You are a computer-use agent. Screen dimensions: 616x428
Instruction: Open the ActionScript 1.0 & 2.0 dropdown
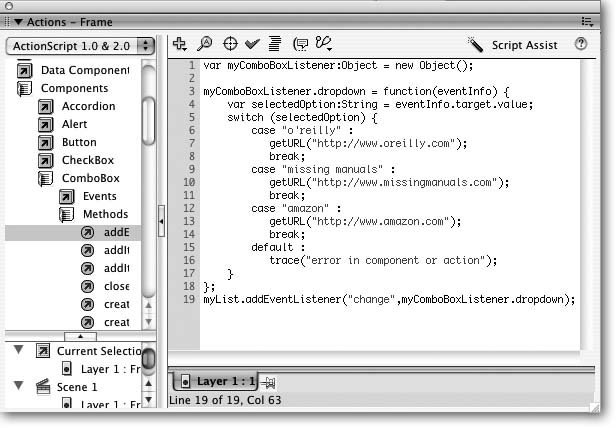[79, 46]
